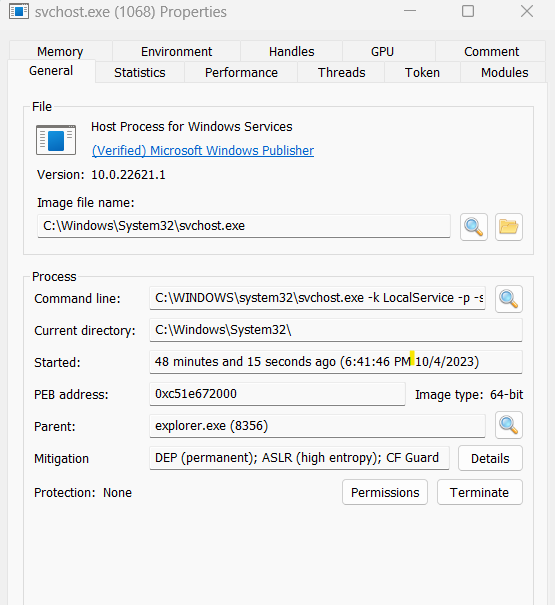Inspect the image file with magnifier icon

pyautogui.click(x=474, y=227)
